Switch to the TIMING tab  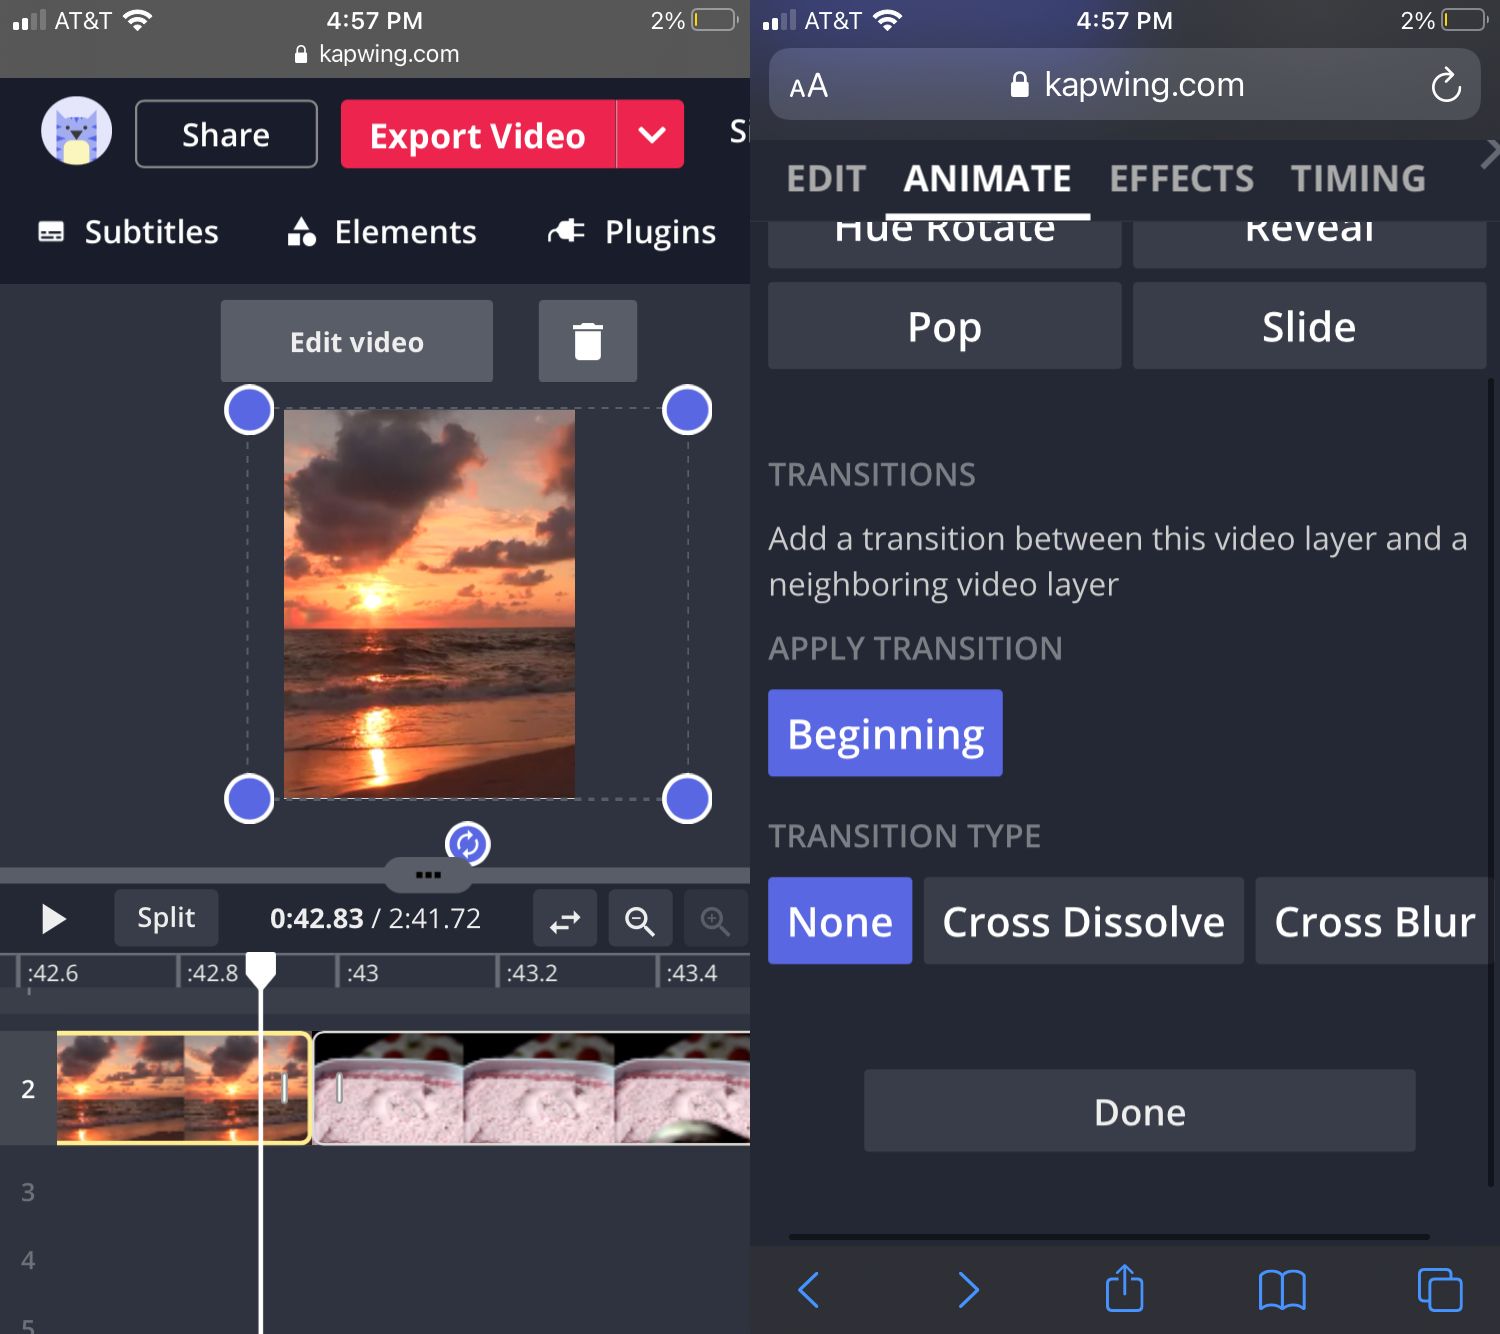(x=1357, y=179)
